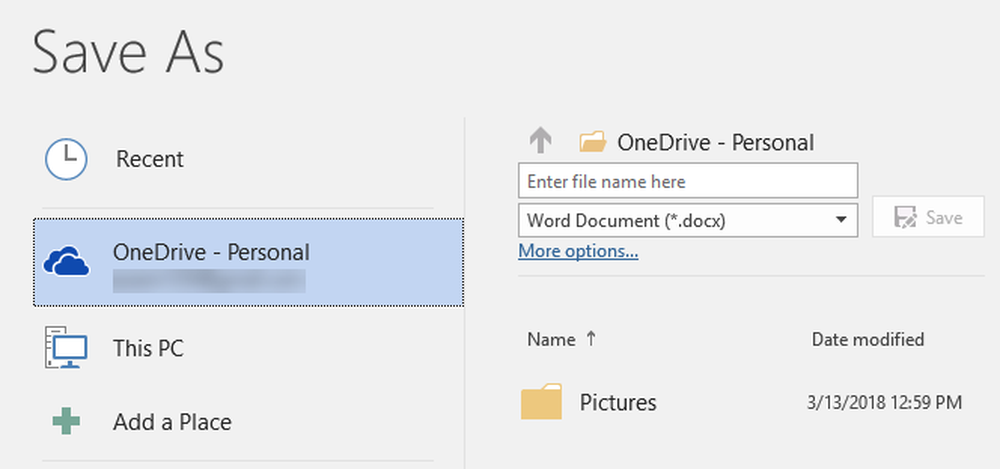The width and height of the screenshot is (1000, 469).
Task: Click the green plus Add a Place icon
Action: tap(66, 422)
